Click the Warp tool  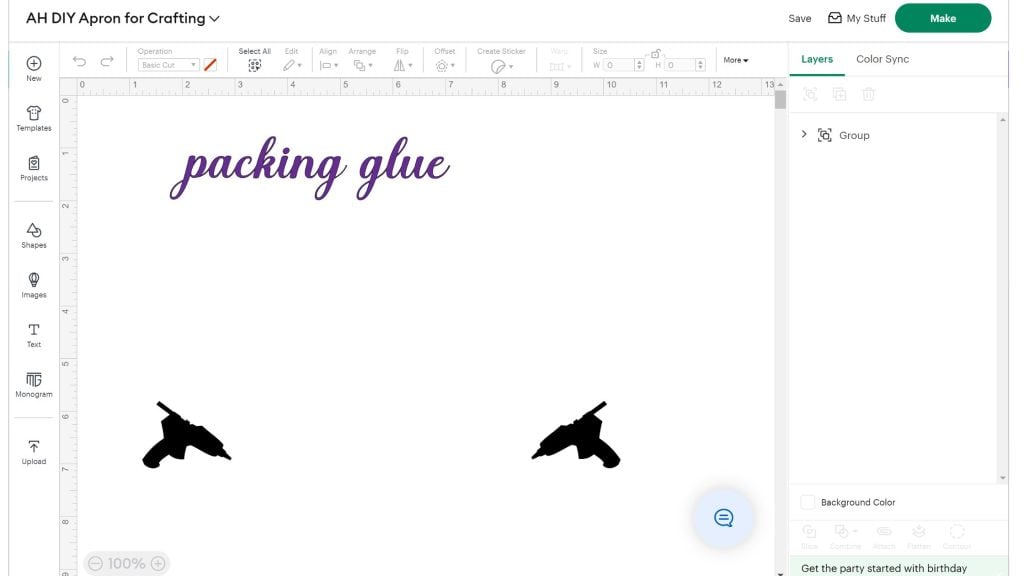[x=559, y=66]
